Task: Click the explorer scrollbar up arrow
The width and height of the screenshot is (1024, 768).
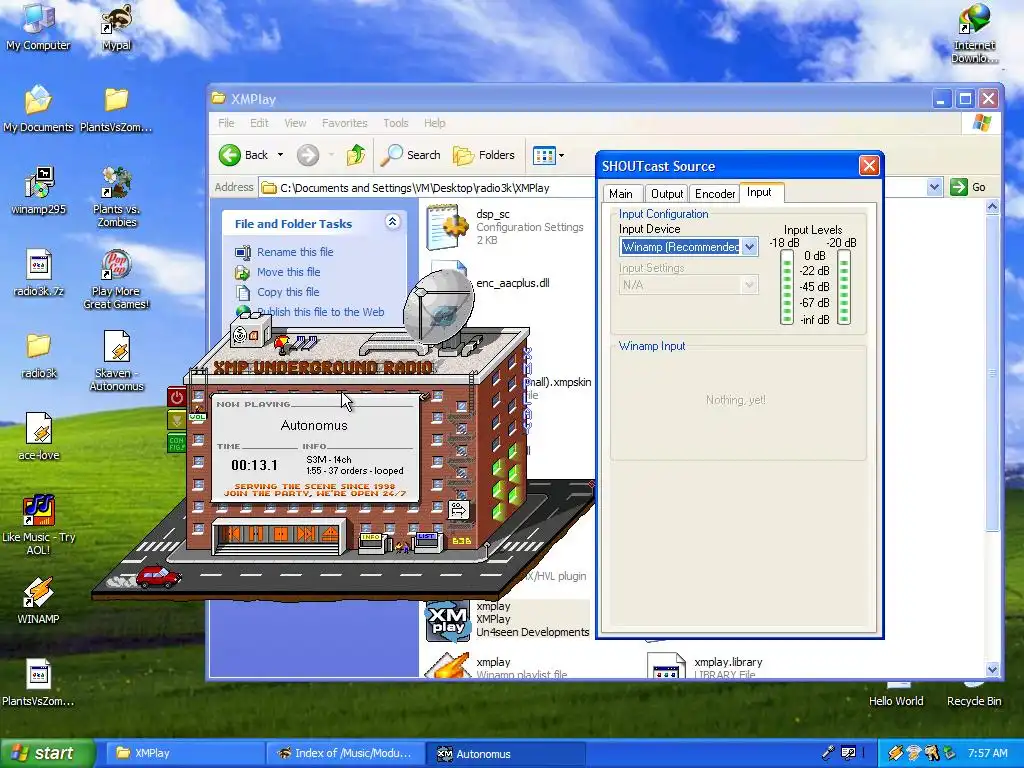Action: 992,208
